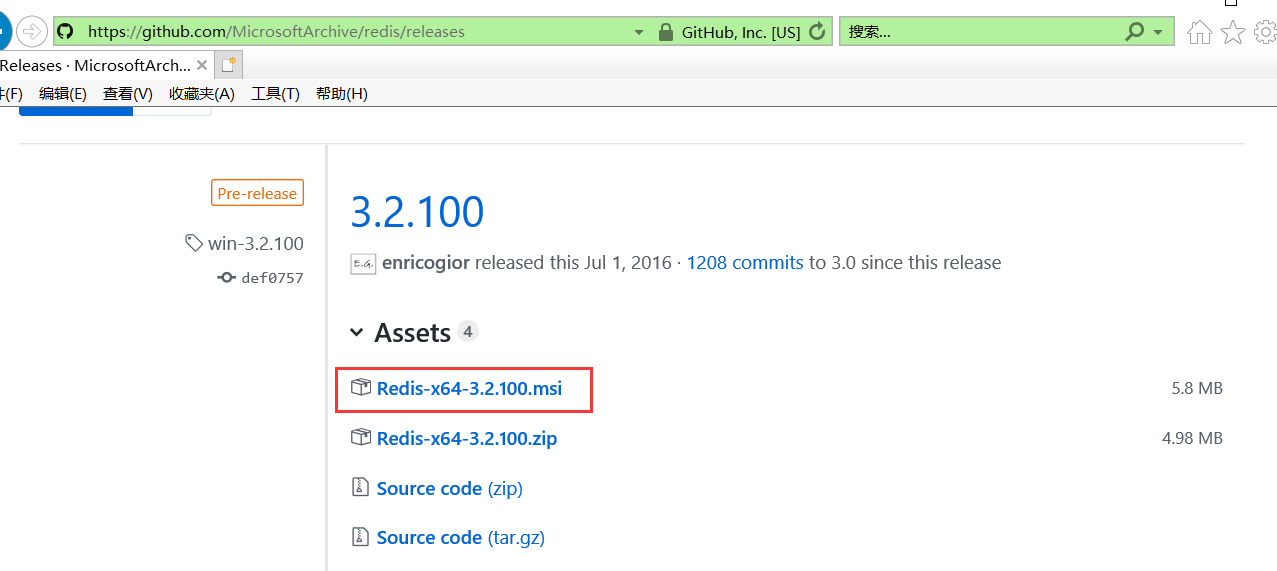Click the padlock security icon

(x=666, y=32)
